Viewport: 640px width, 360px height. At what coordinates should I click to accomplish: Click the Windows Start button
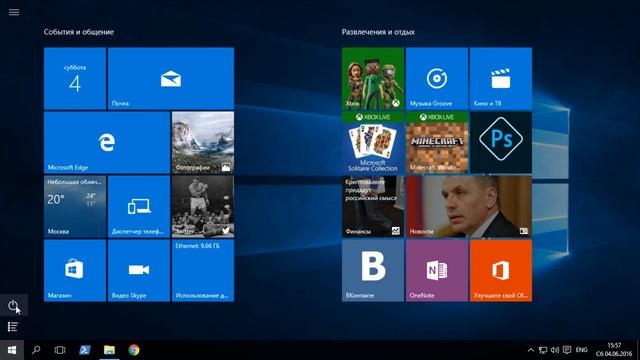tap(12, 350)
